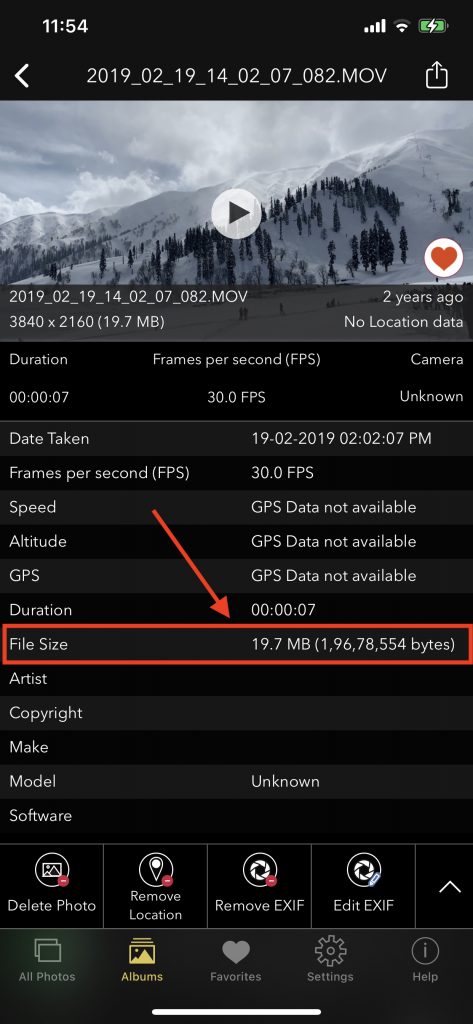Tap the Delete Photo icon
This screenshot has height=1024, width=473.
point(52,870)
